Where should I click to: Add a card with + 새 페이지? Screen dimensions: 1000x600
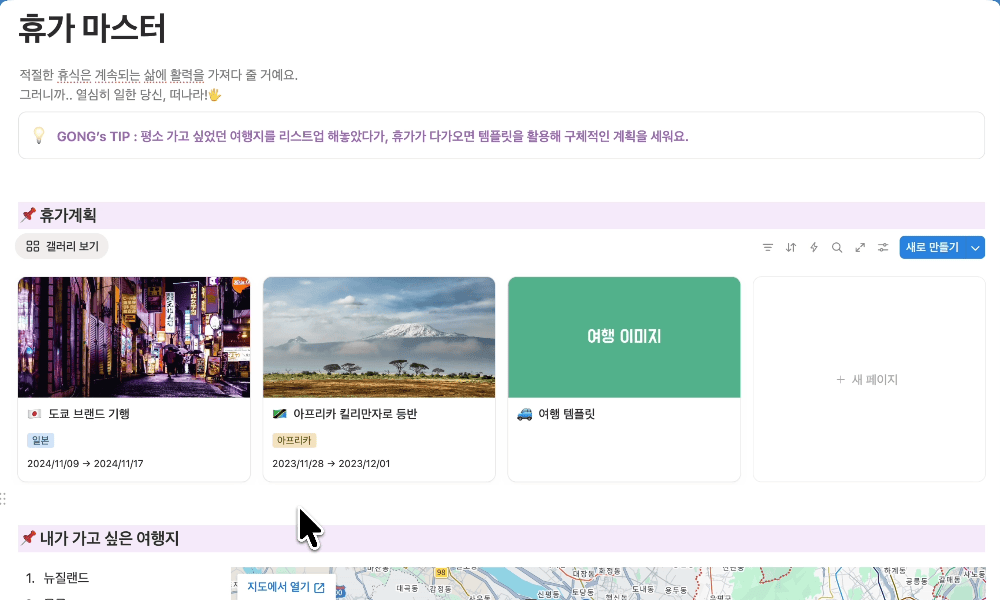(x=869, y=379)
